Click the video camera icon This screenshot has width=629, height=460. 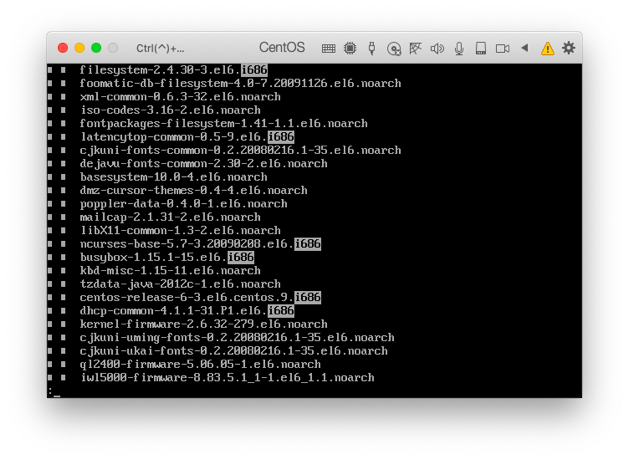click(503, 49)
